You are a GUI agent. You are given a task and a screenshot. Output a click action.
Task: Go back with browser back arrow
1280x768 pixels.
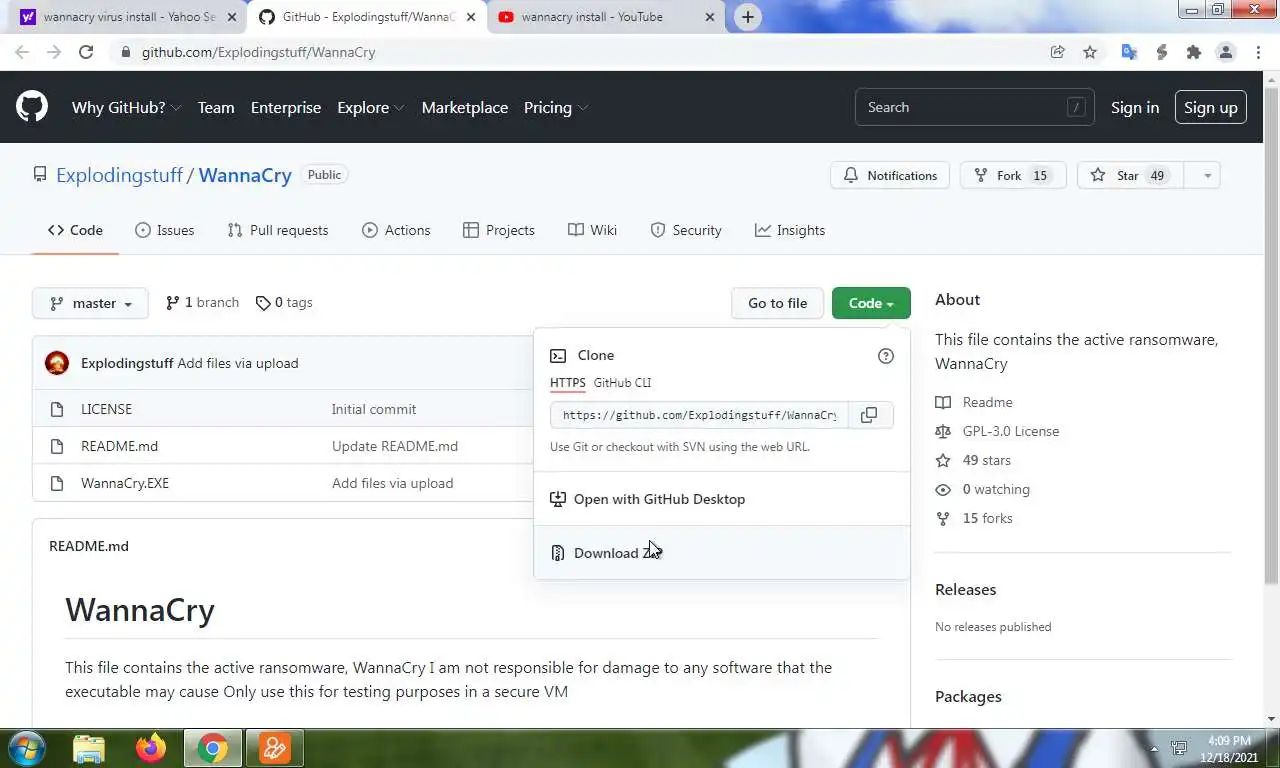(x=22, y=52)
